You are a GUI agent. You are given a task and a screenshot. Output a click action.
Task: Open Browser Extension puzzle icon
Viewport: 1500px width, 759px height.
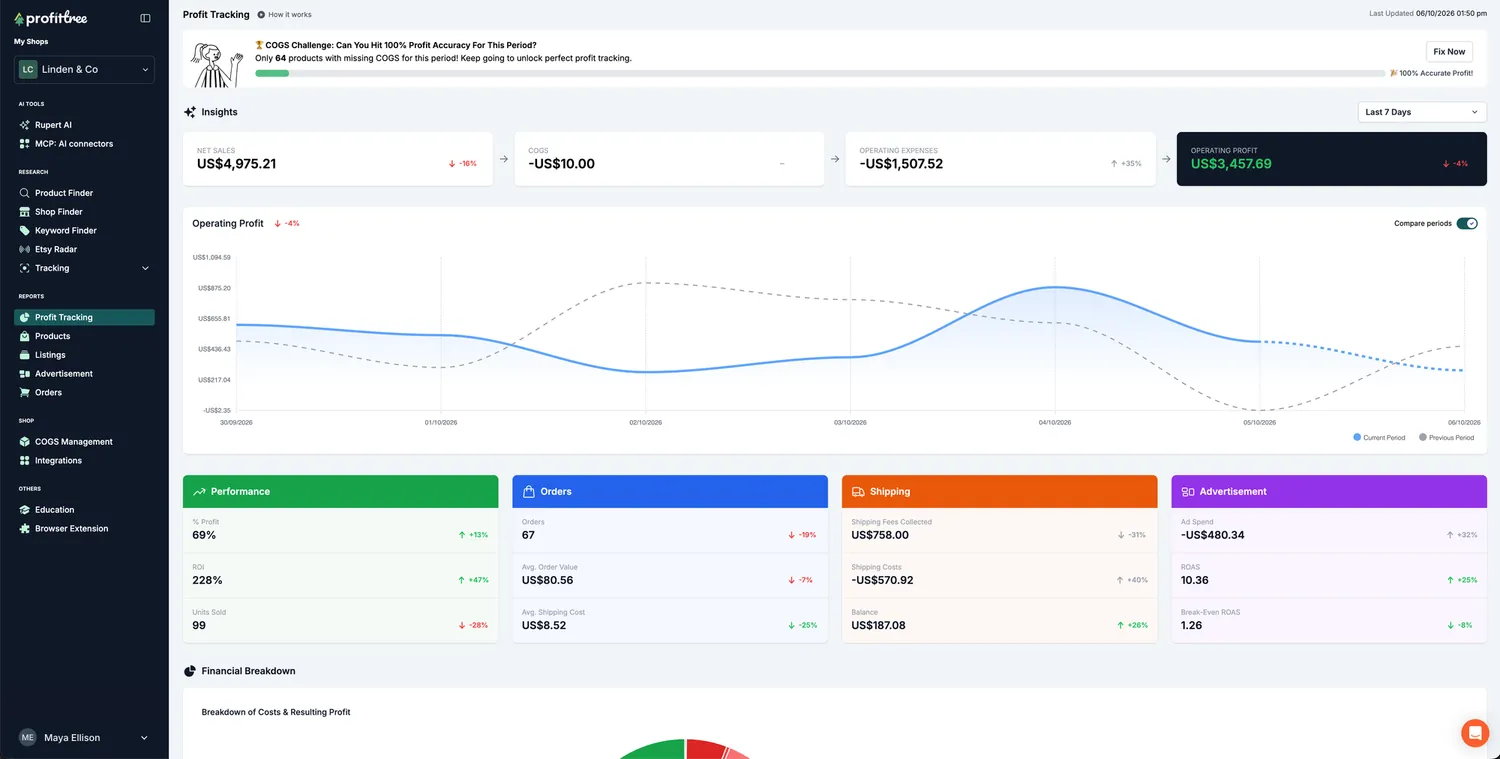(x=25, y=529)
